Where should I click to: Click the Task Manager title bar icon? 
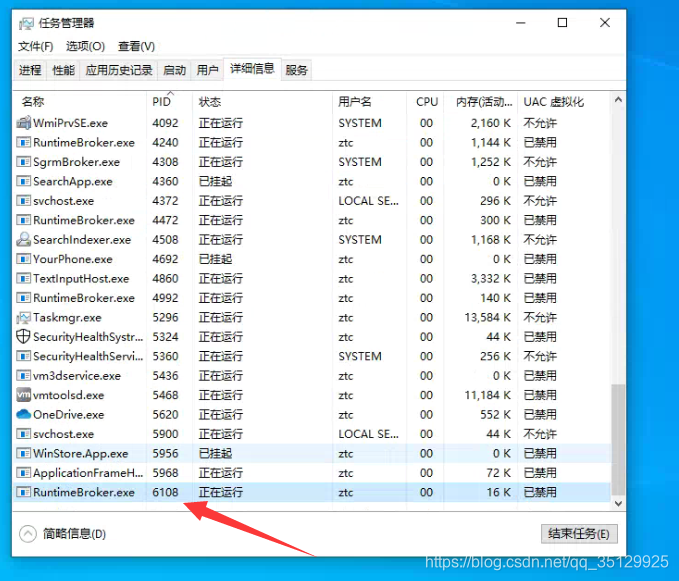[26, 23]
